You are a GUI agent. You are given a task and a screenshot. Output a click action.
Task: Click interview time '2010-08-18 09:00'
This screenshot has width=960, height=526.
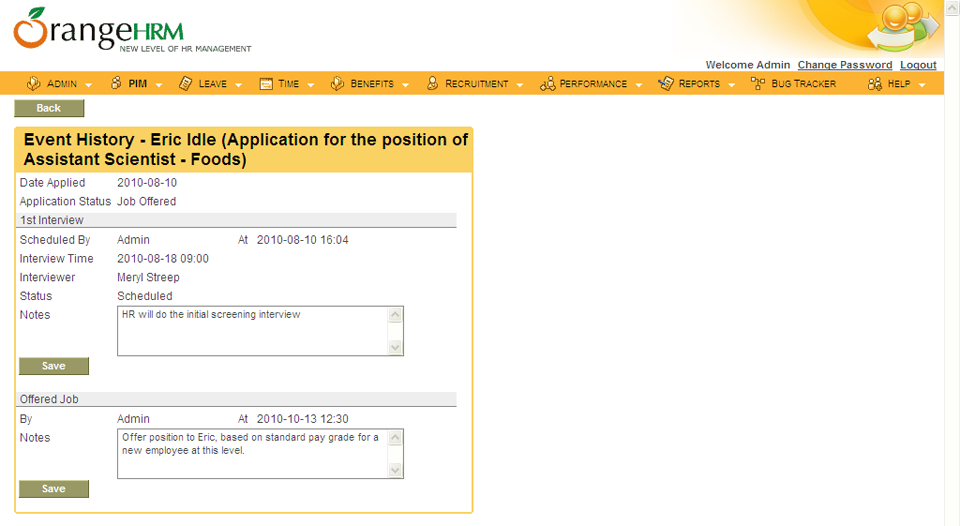pos(163,258)
